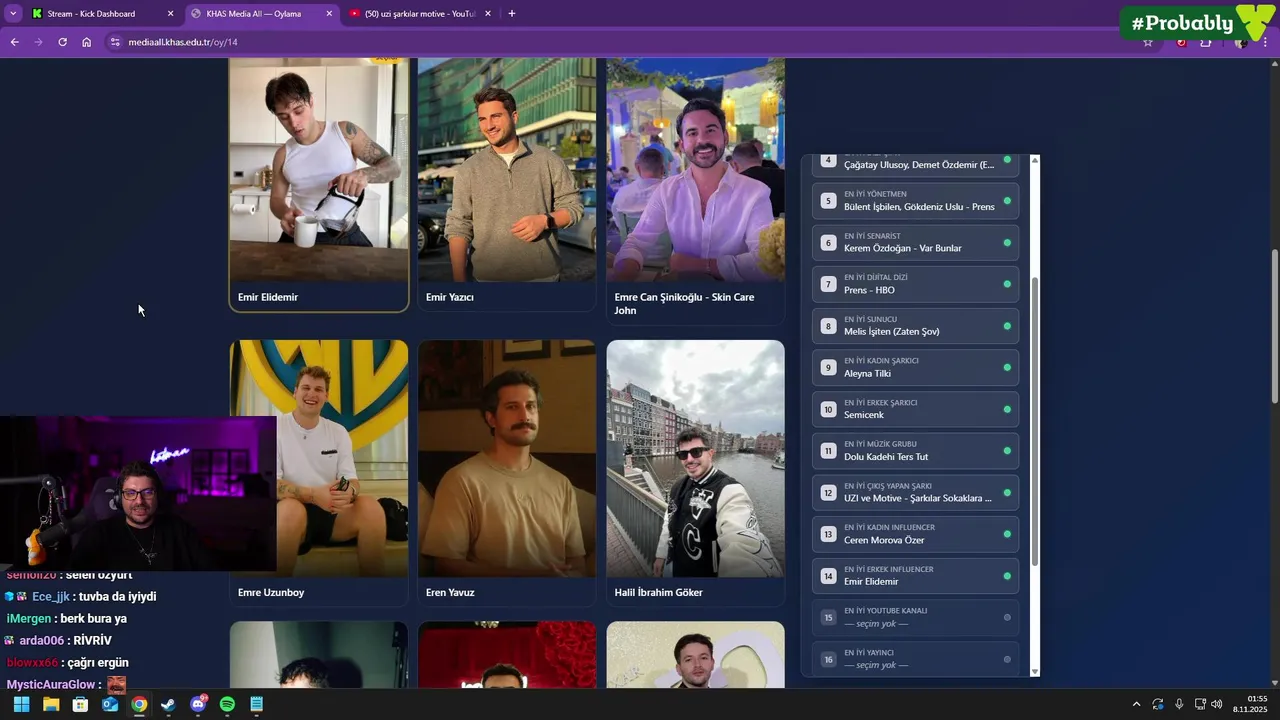This screenshot has height=720, width=1280.
Task: Open the tab search dropdown arrow
Action: 13,14
